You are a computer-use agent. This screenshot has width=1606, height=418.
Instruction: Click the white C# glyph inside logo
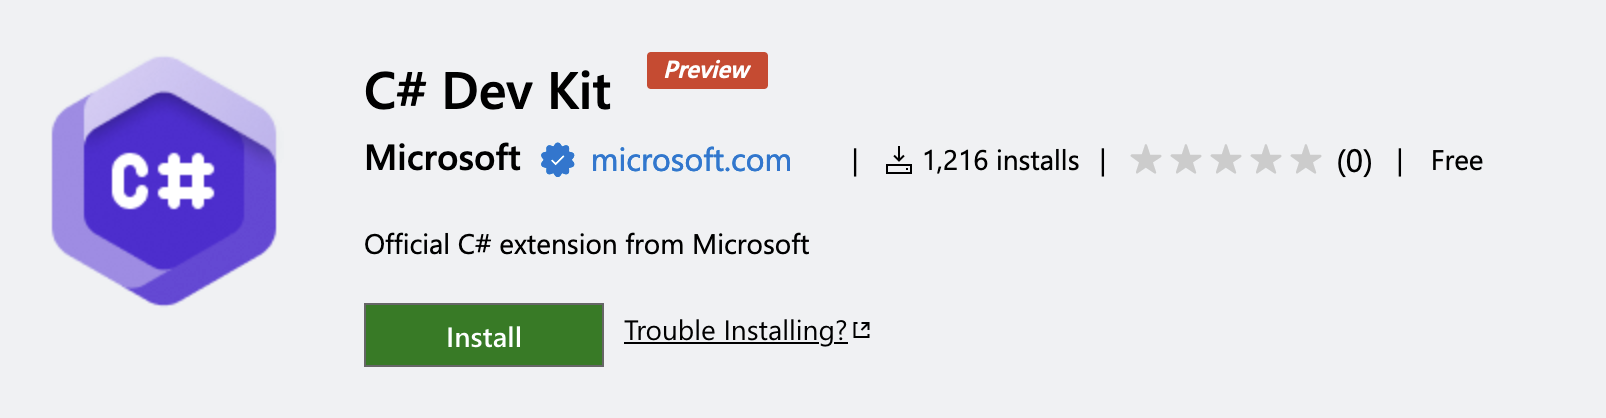tap(162, 181)
